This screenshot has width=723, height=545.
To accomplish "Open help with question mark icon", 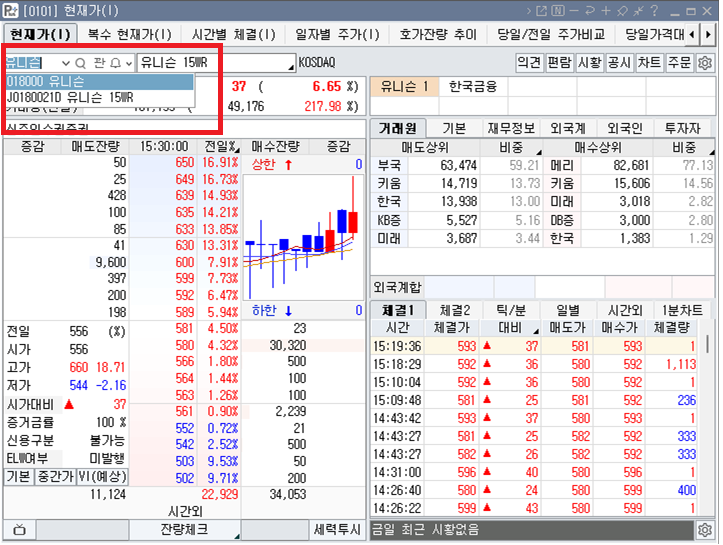I will (654, 10).
